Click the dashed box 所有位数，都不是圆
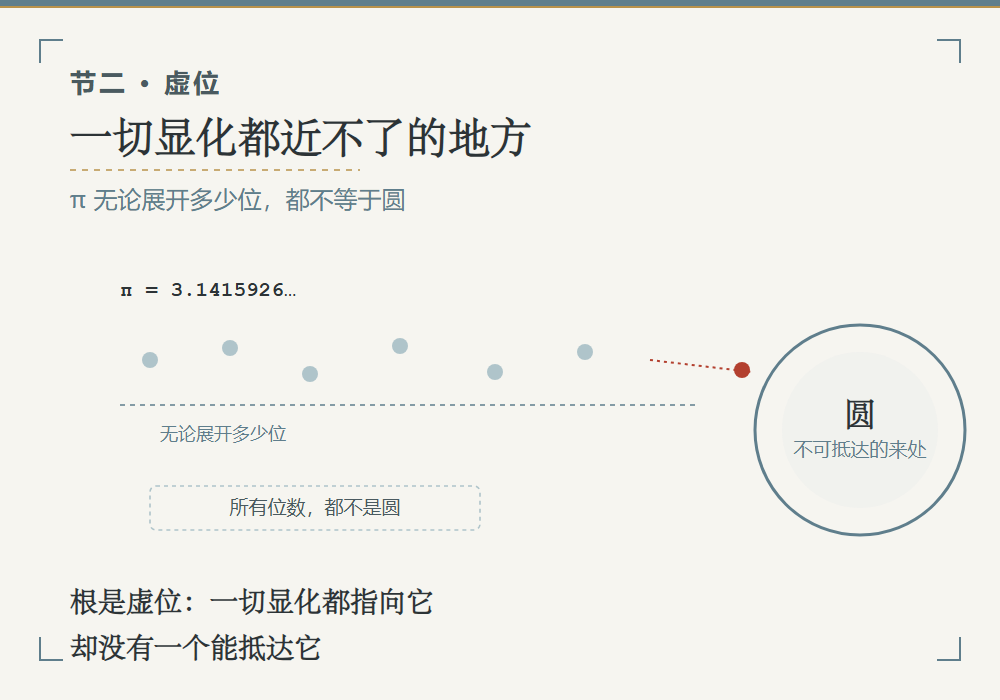Screen dimensions: 1000x700 [315, 508]
